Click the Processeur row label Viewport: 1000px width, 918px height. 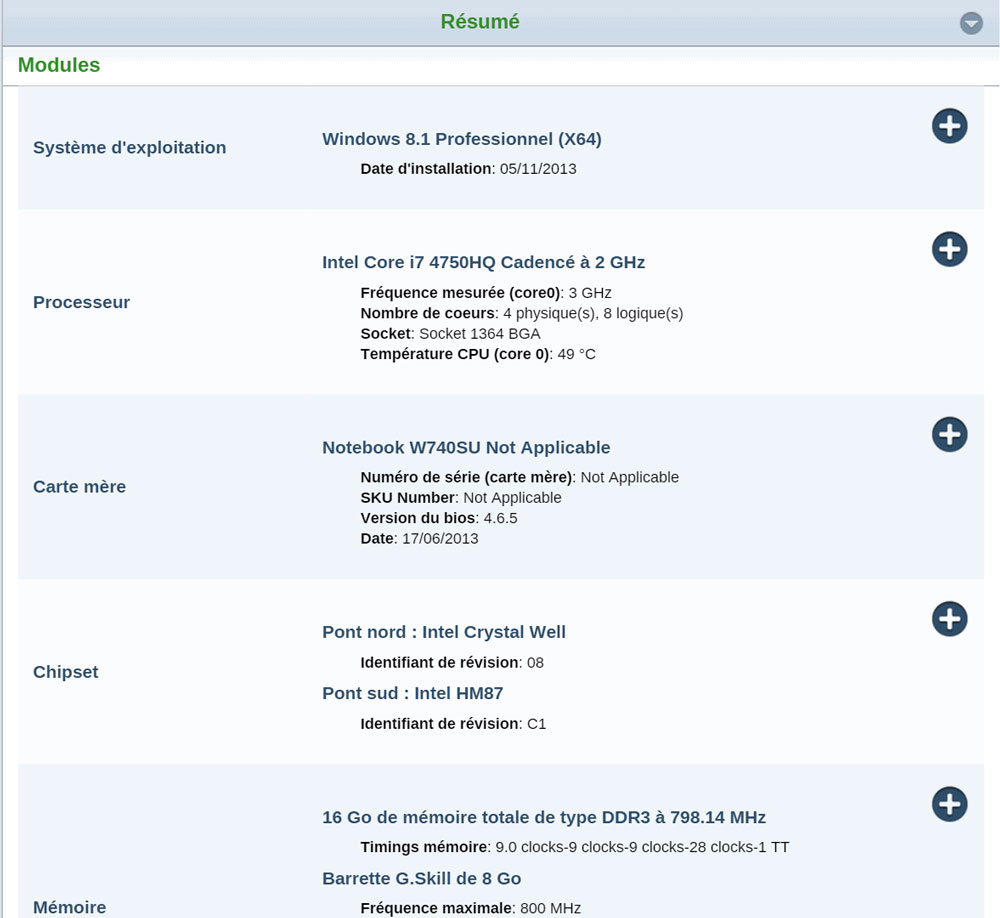click(81, 302)
